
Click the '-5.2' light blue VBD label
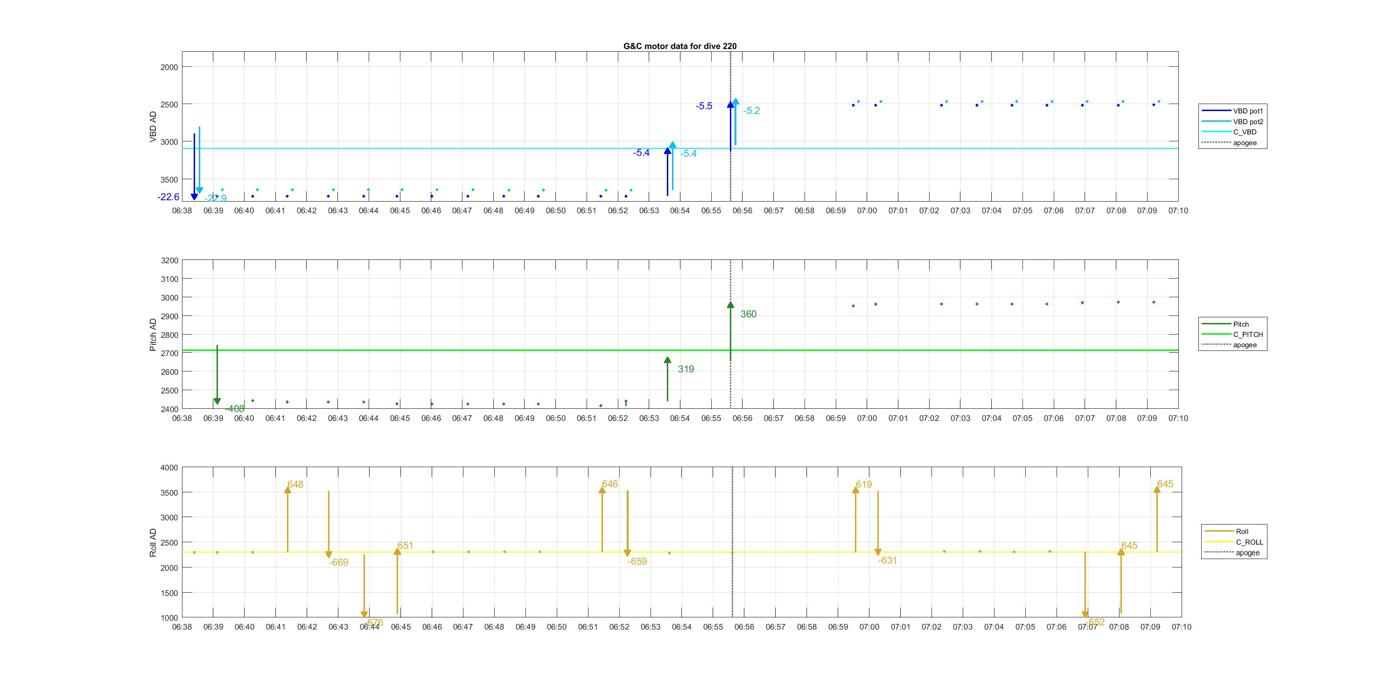(x=751, y=111)
